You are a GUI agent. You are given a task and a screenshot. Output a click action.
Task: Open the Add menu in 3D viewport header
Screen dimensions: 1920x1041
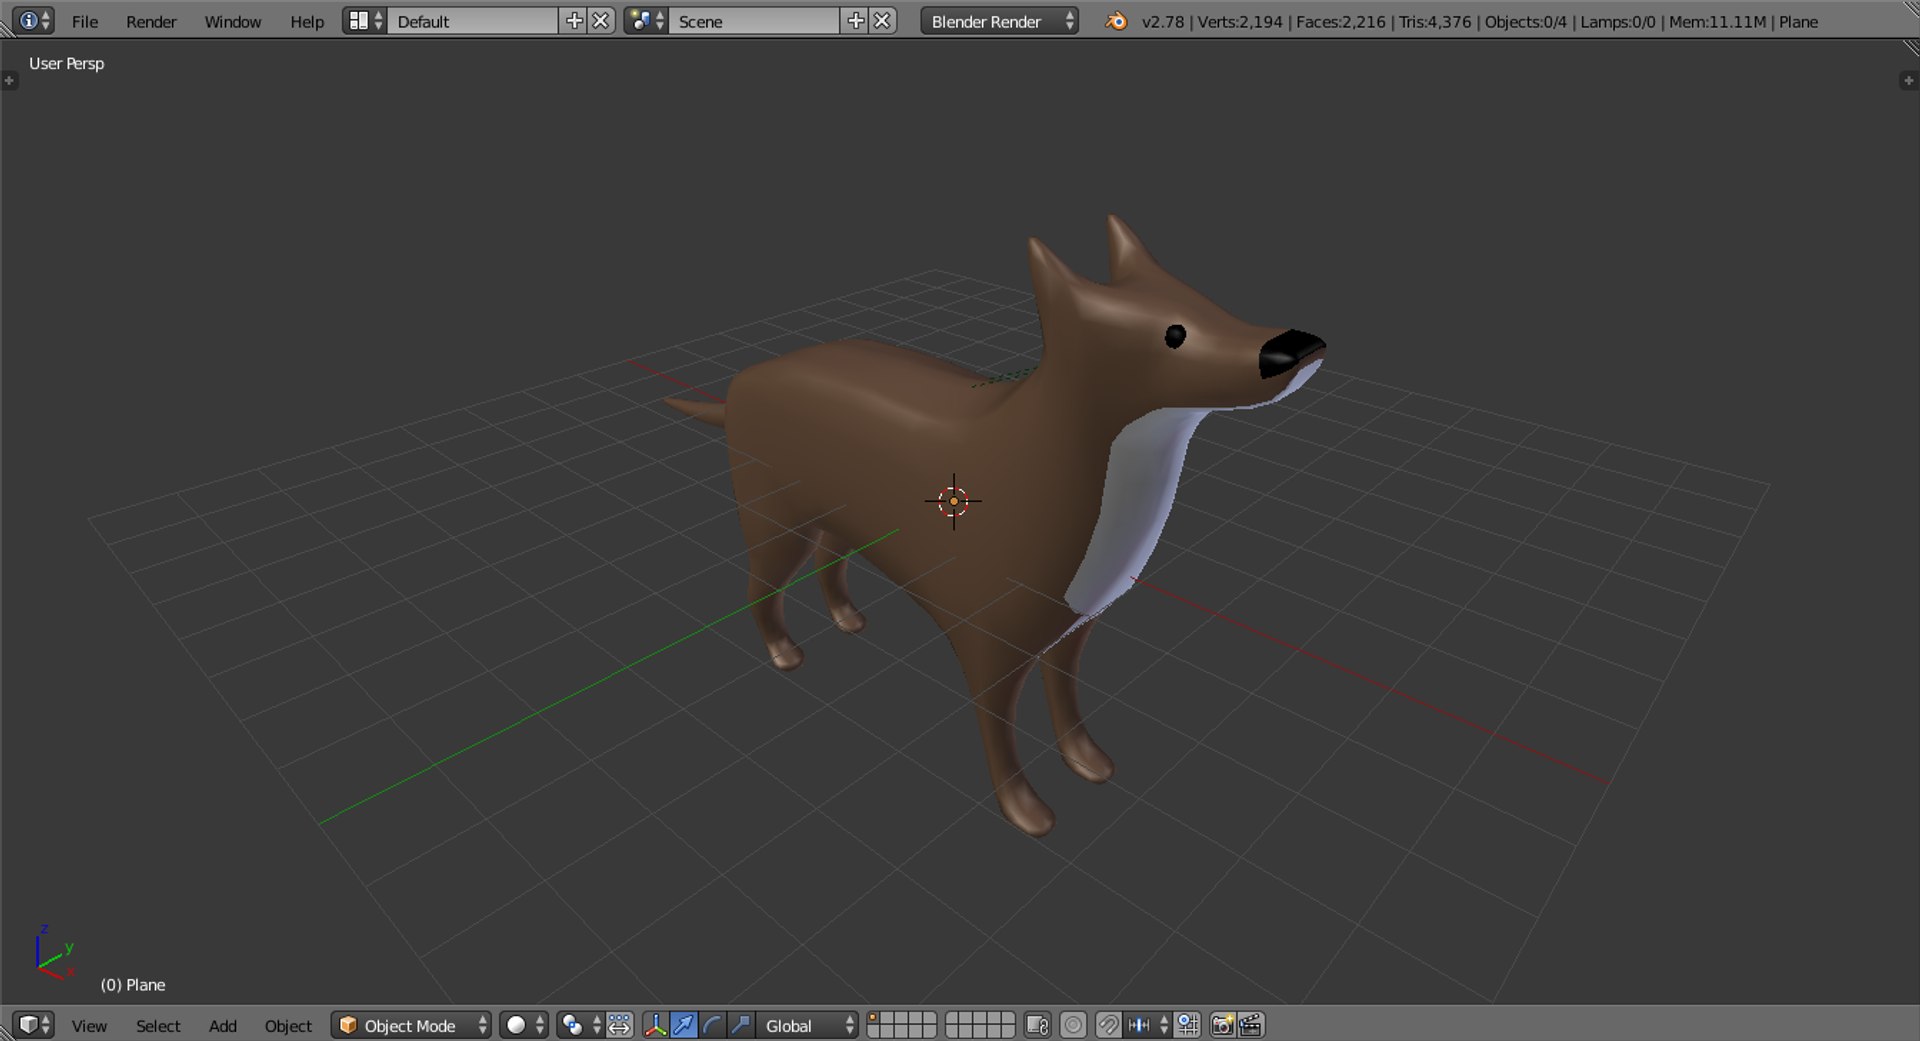(223, 1026)
